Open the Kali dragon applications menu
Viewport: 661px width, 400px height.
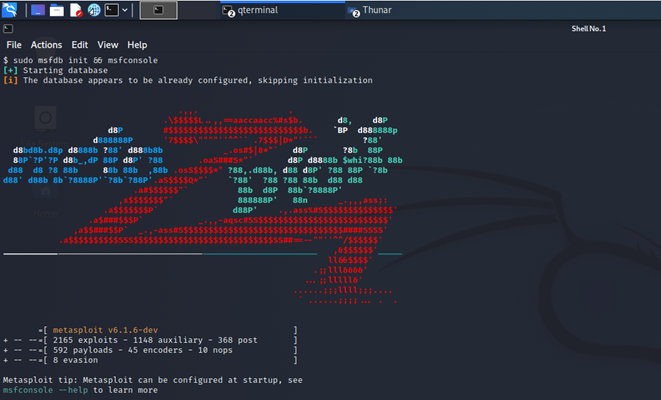pyautogui.click(x=9, y=10)
